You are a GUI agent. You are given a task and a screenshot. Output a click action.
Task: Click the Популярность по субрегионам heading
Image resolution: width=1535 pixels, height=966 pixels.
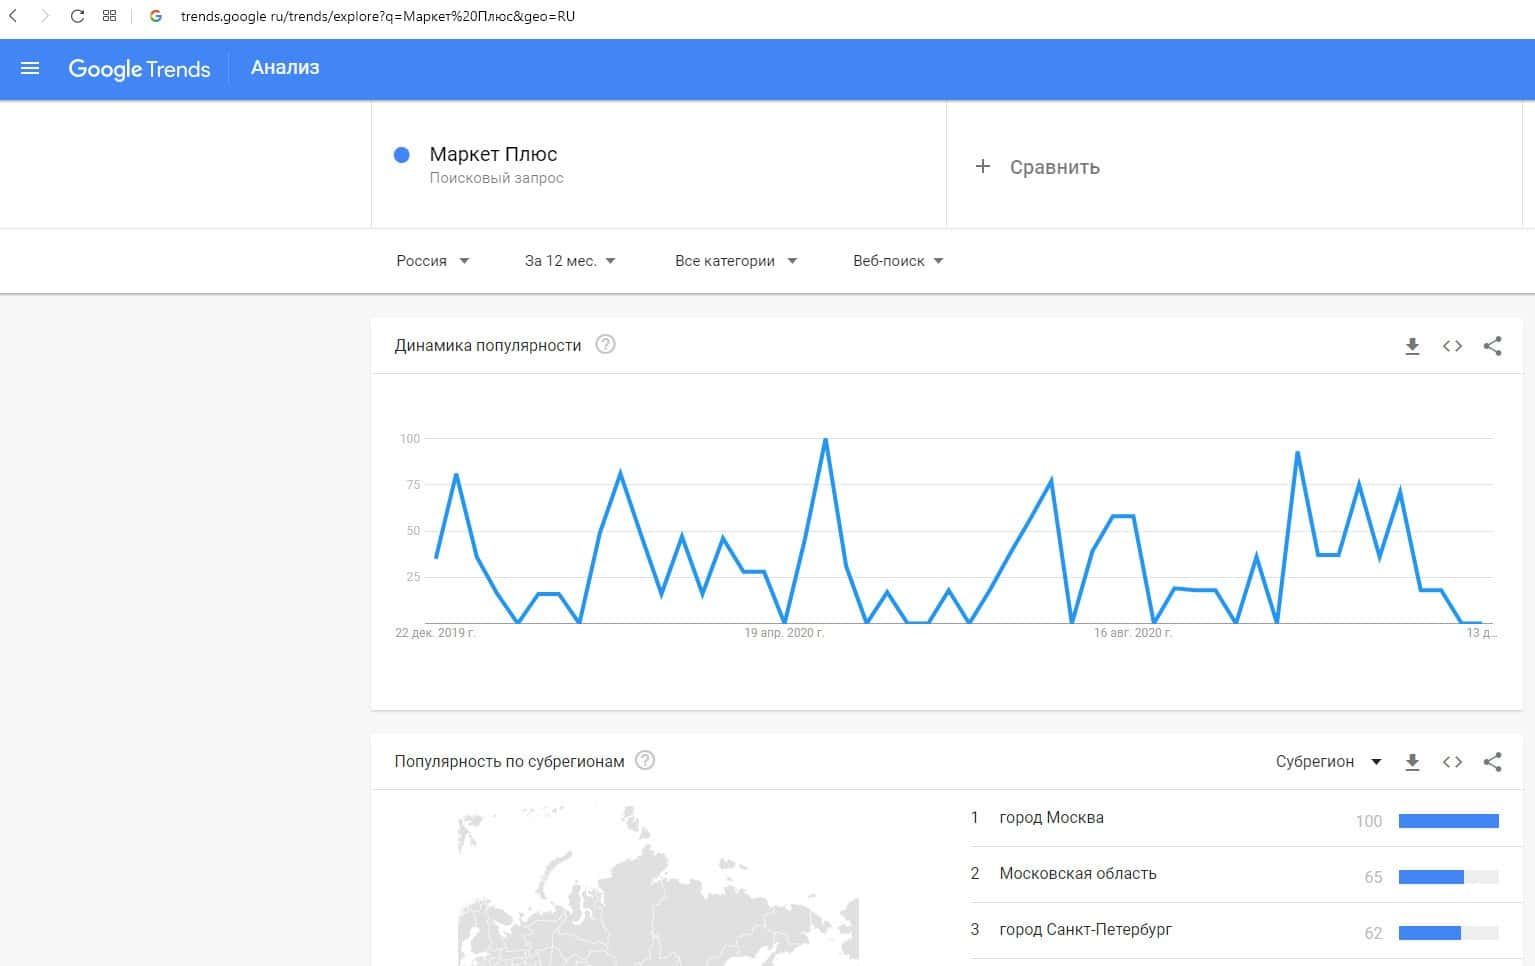pyautogui.click(x=509, y=762)
